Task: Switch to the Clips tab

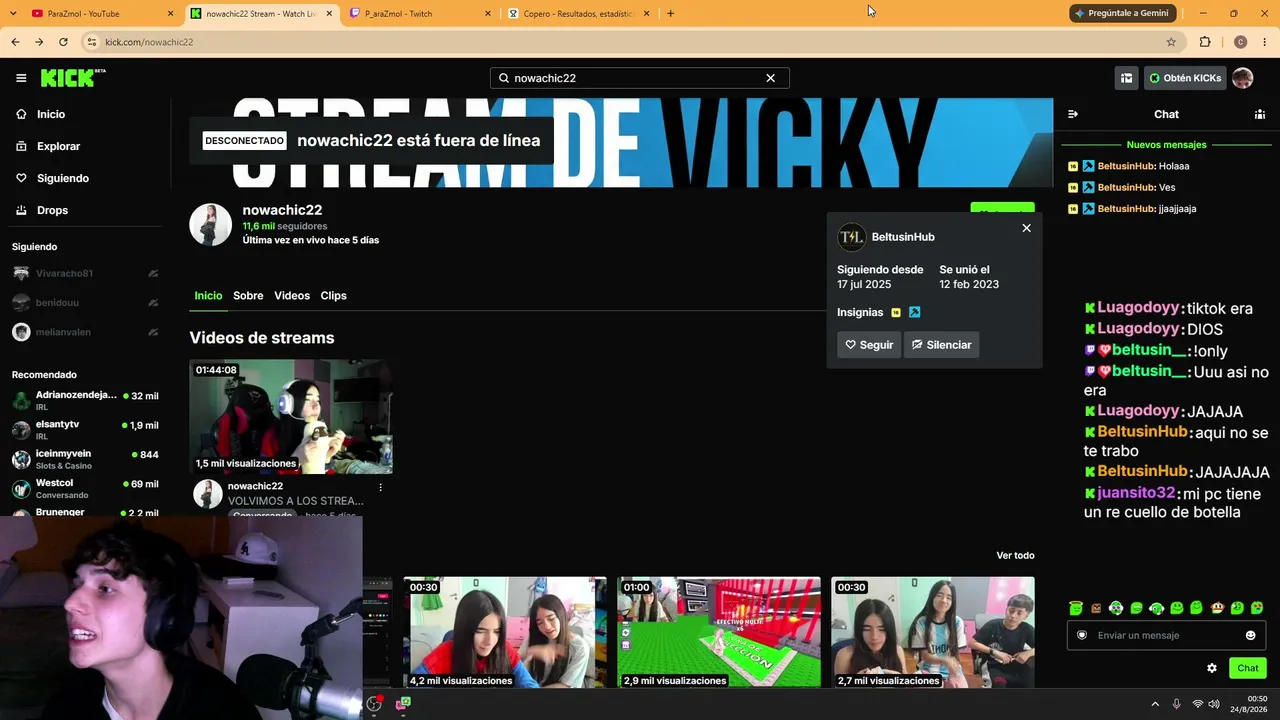Action: pyautogui.click(x=334, y=296)
